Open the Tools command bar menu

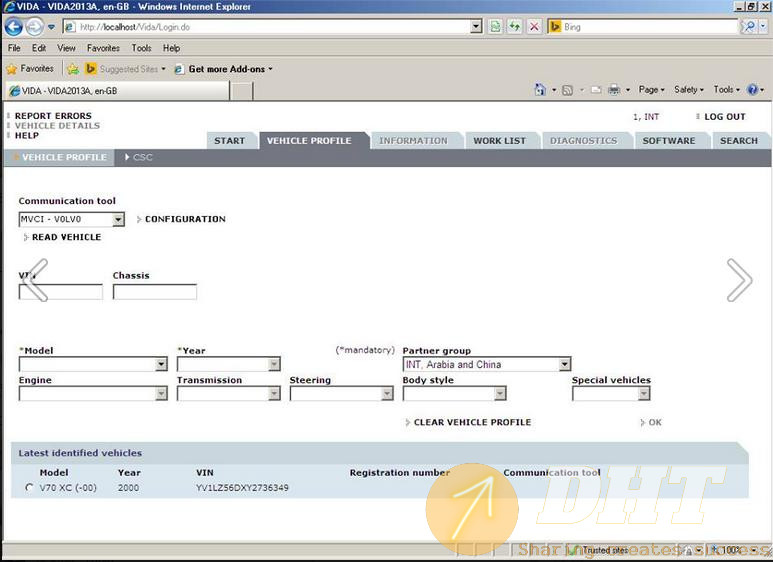coord(727,90)
